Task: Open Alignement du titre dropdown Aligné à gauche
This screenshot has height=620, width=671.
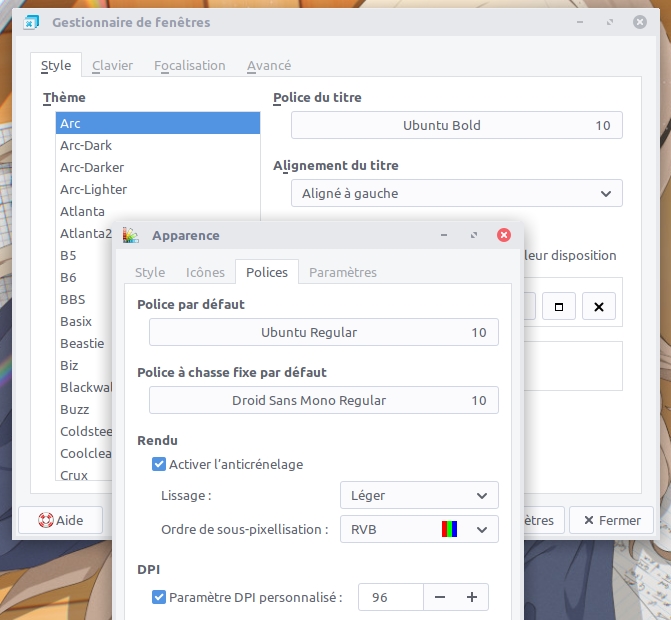Action: tap(457, 193)
